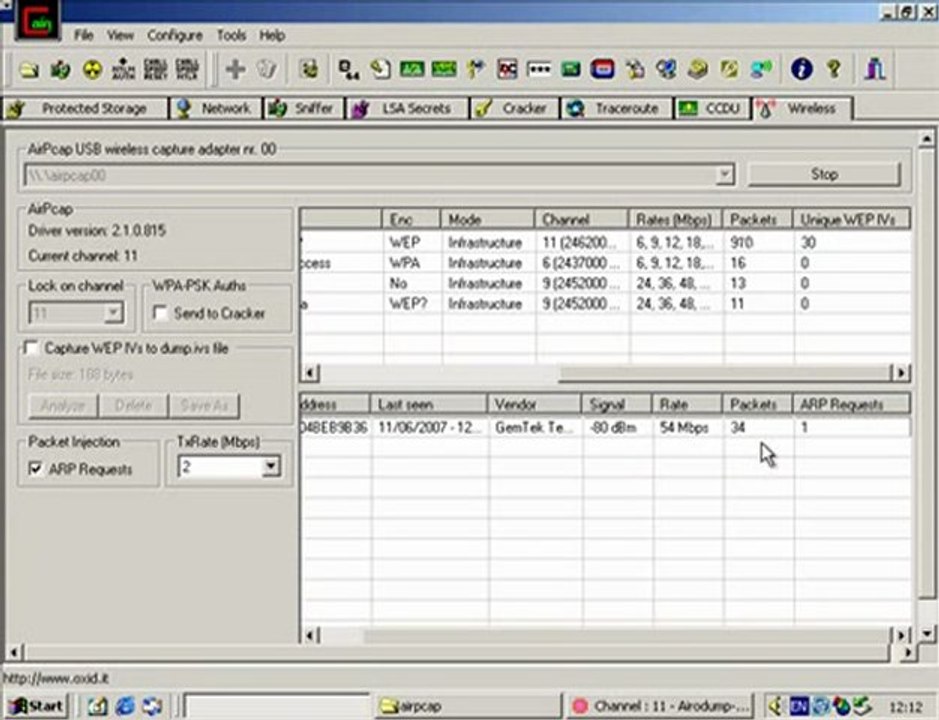Open the Configure menu
Image resolution: width=939 pixels, height=720 pixels.
pos(174,35)
